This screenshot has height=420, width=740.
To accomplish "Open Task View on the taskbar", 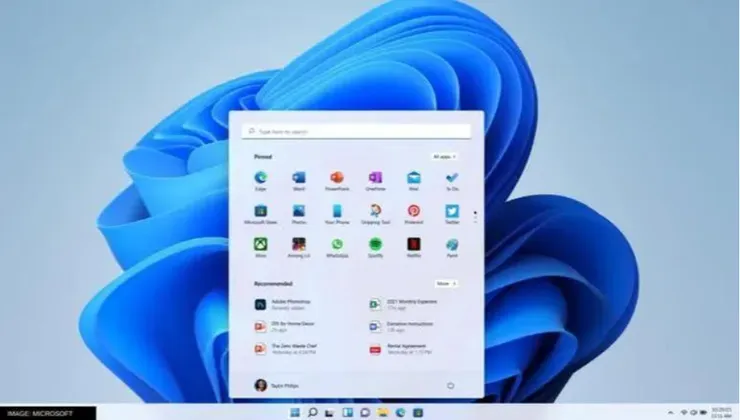I will [330, 413].
